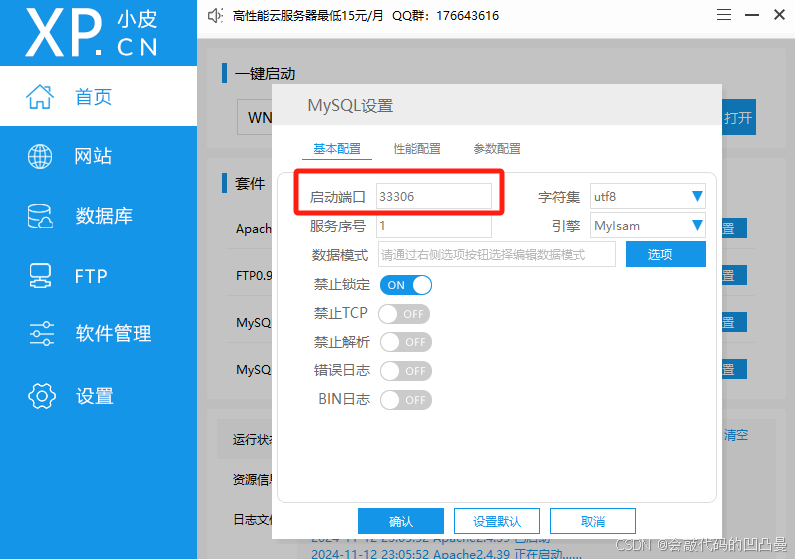Click the 引擎 label
Viewport: 795px width, 559px height.
tap(565, 226)
